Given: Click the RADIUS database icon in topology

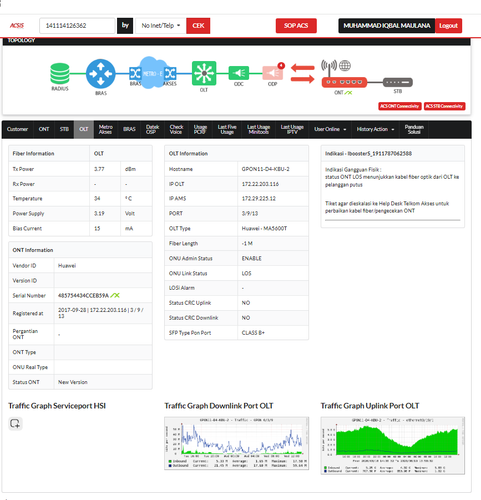Looking at the screenshot, I should point(60,73).
